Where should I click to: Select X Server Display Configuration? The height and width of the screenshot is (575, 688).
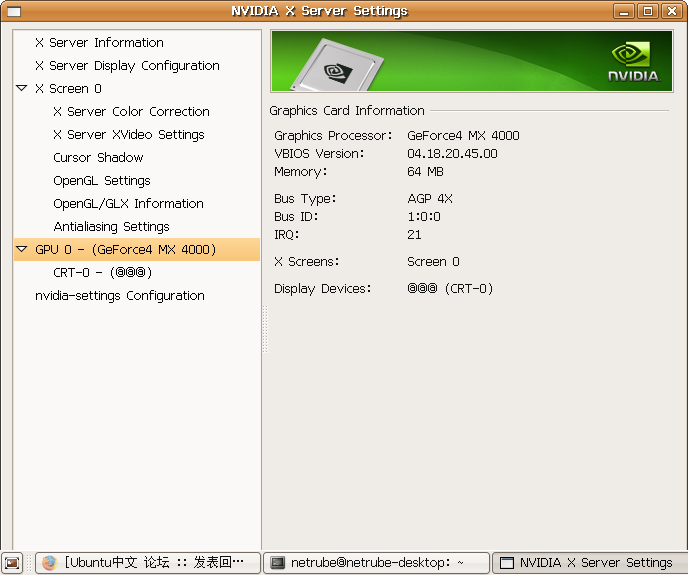click(127, 66)
